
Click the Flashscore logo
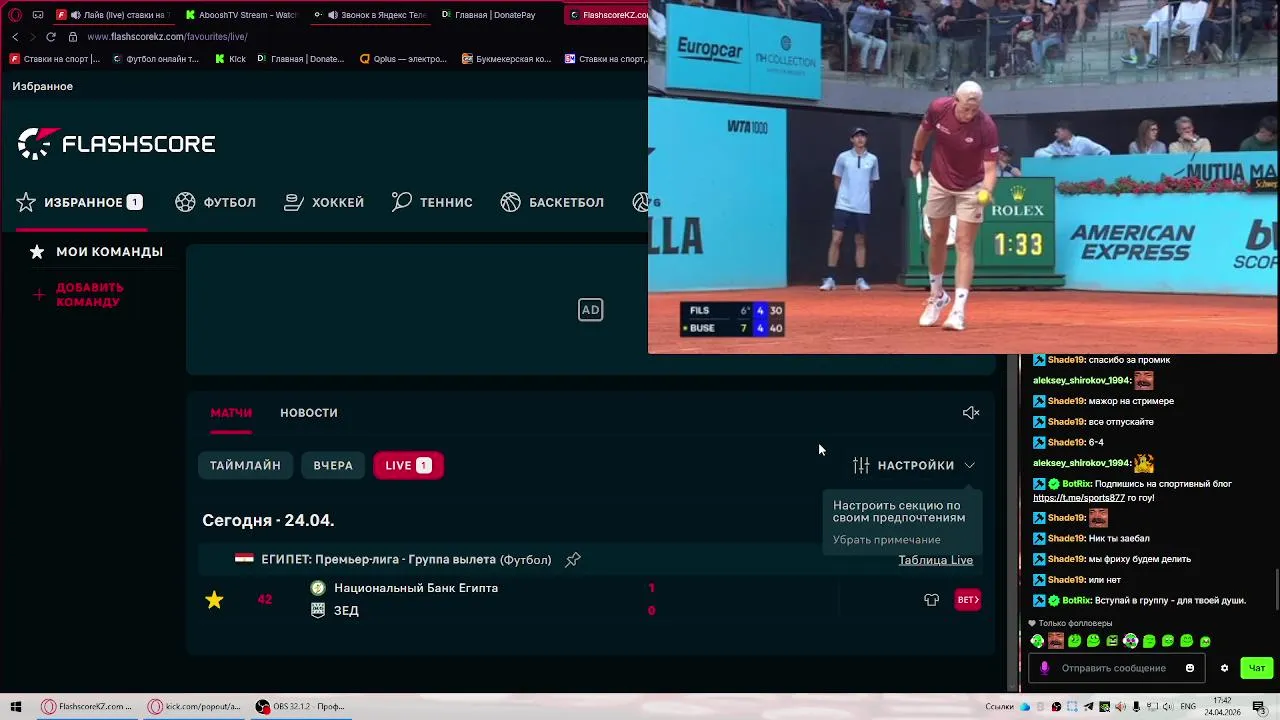pos(116,144)
